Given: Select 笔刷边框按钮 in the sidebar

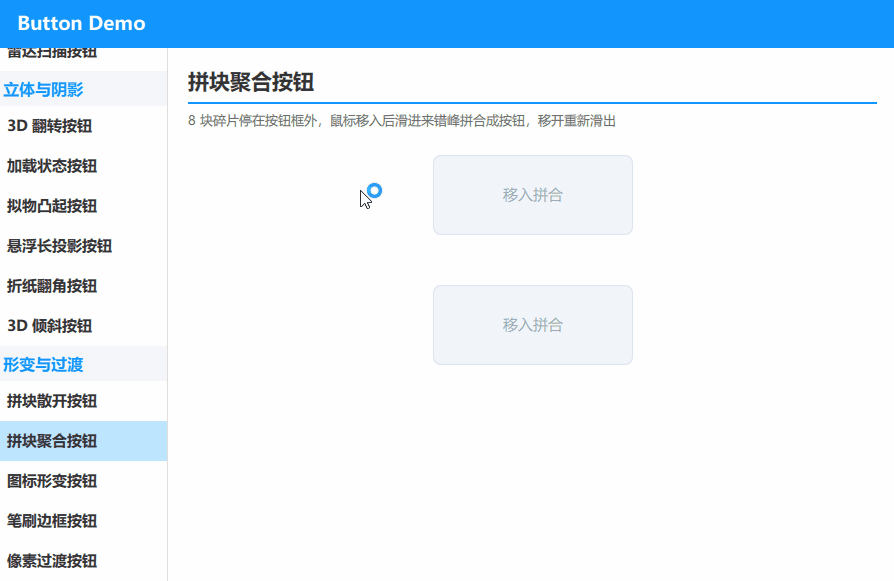Looking at the screenshot, I should pyautogui.click(x=83, y=521).
